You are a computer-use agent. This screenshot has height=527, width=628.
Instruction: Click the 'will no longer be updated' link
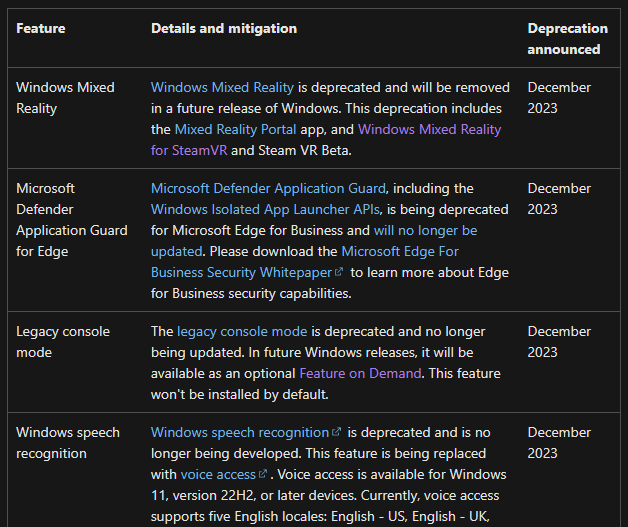tap(425, 230)
